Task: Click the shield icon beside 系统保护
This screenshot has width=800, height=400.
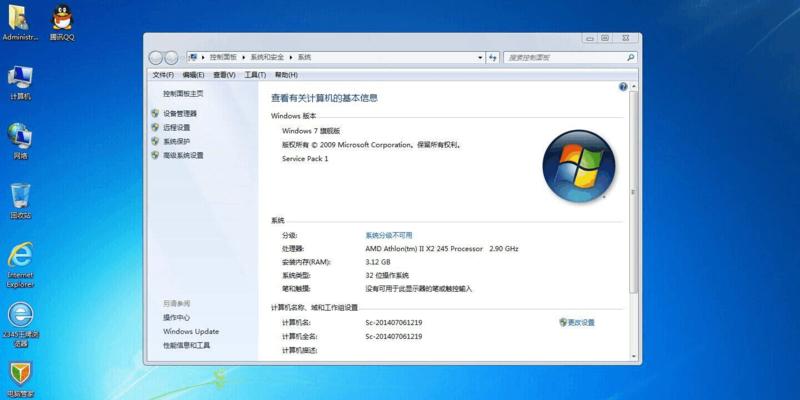Action: 155,141
